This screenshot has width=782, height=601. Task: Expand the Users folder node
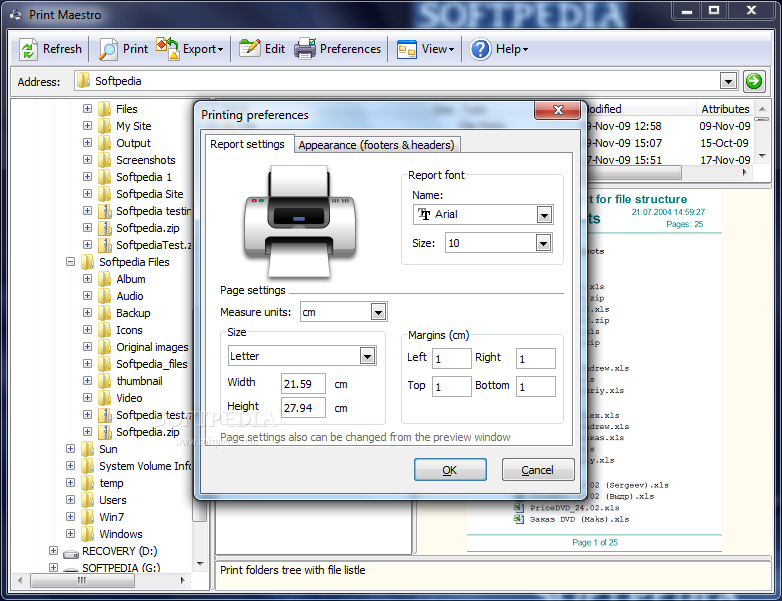point(70,500)
